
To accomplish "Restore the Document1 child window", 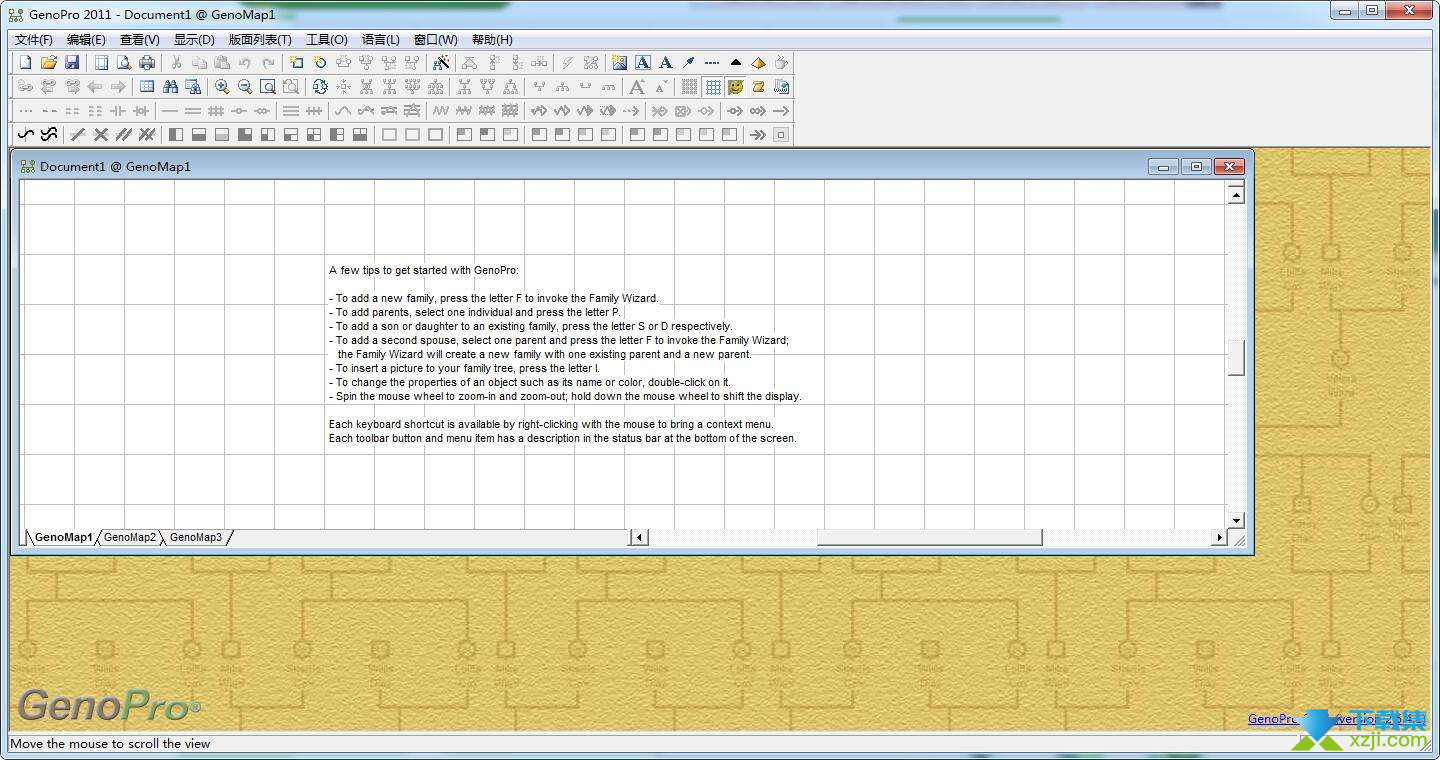I will [1196, 166].
